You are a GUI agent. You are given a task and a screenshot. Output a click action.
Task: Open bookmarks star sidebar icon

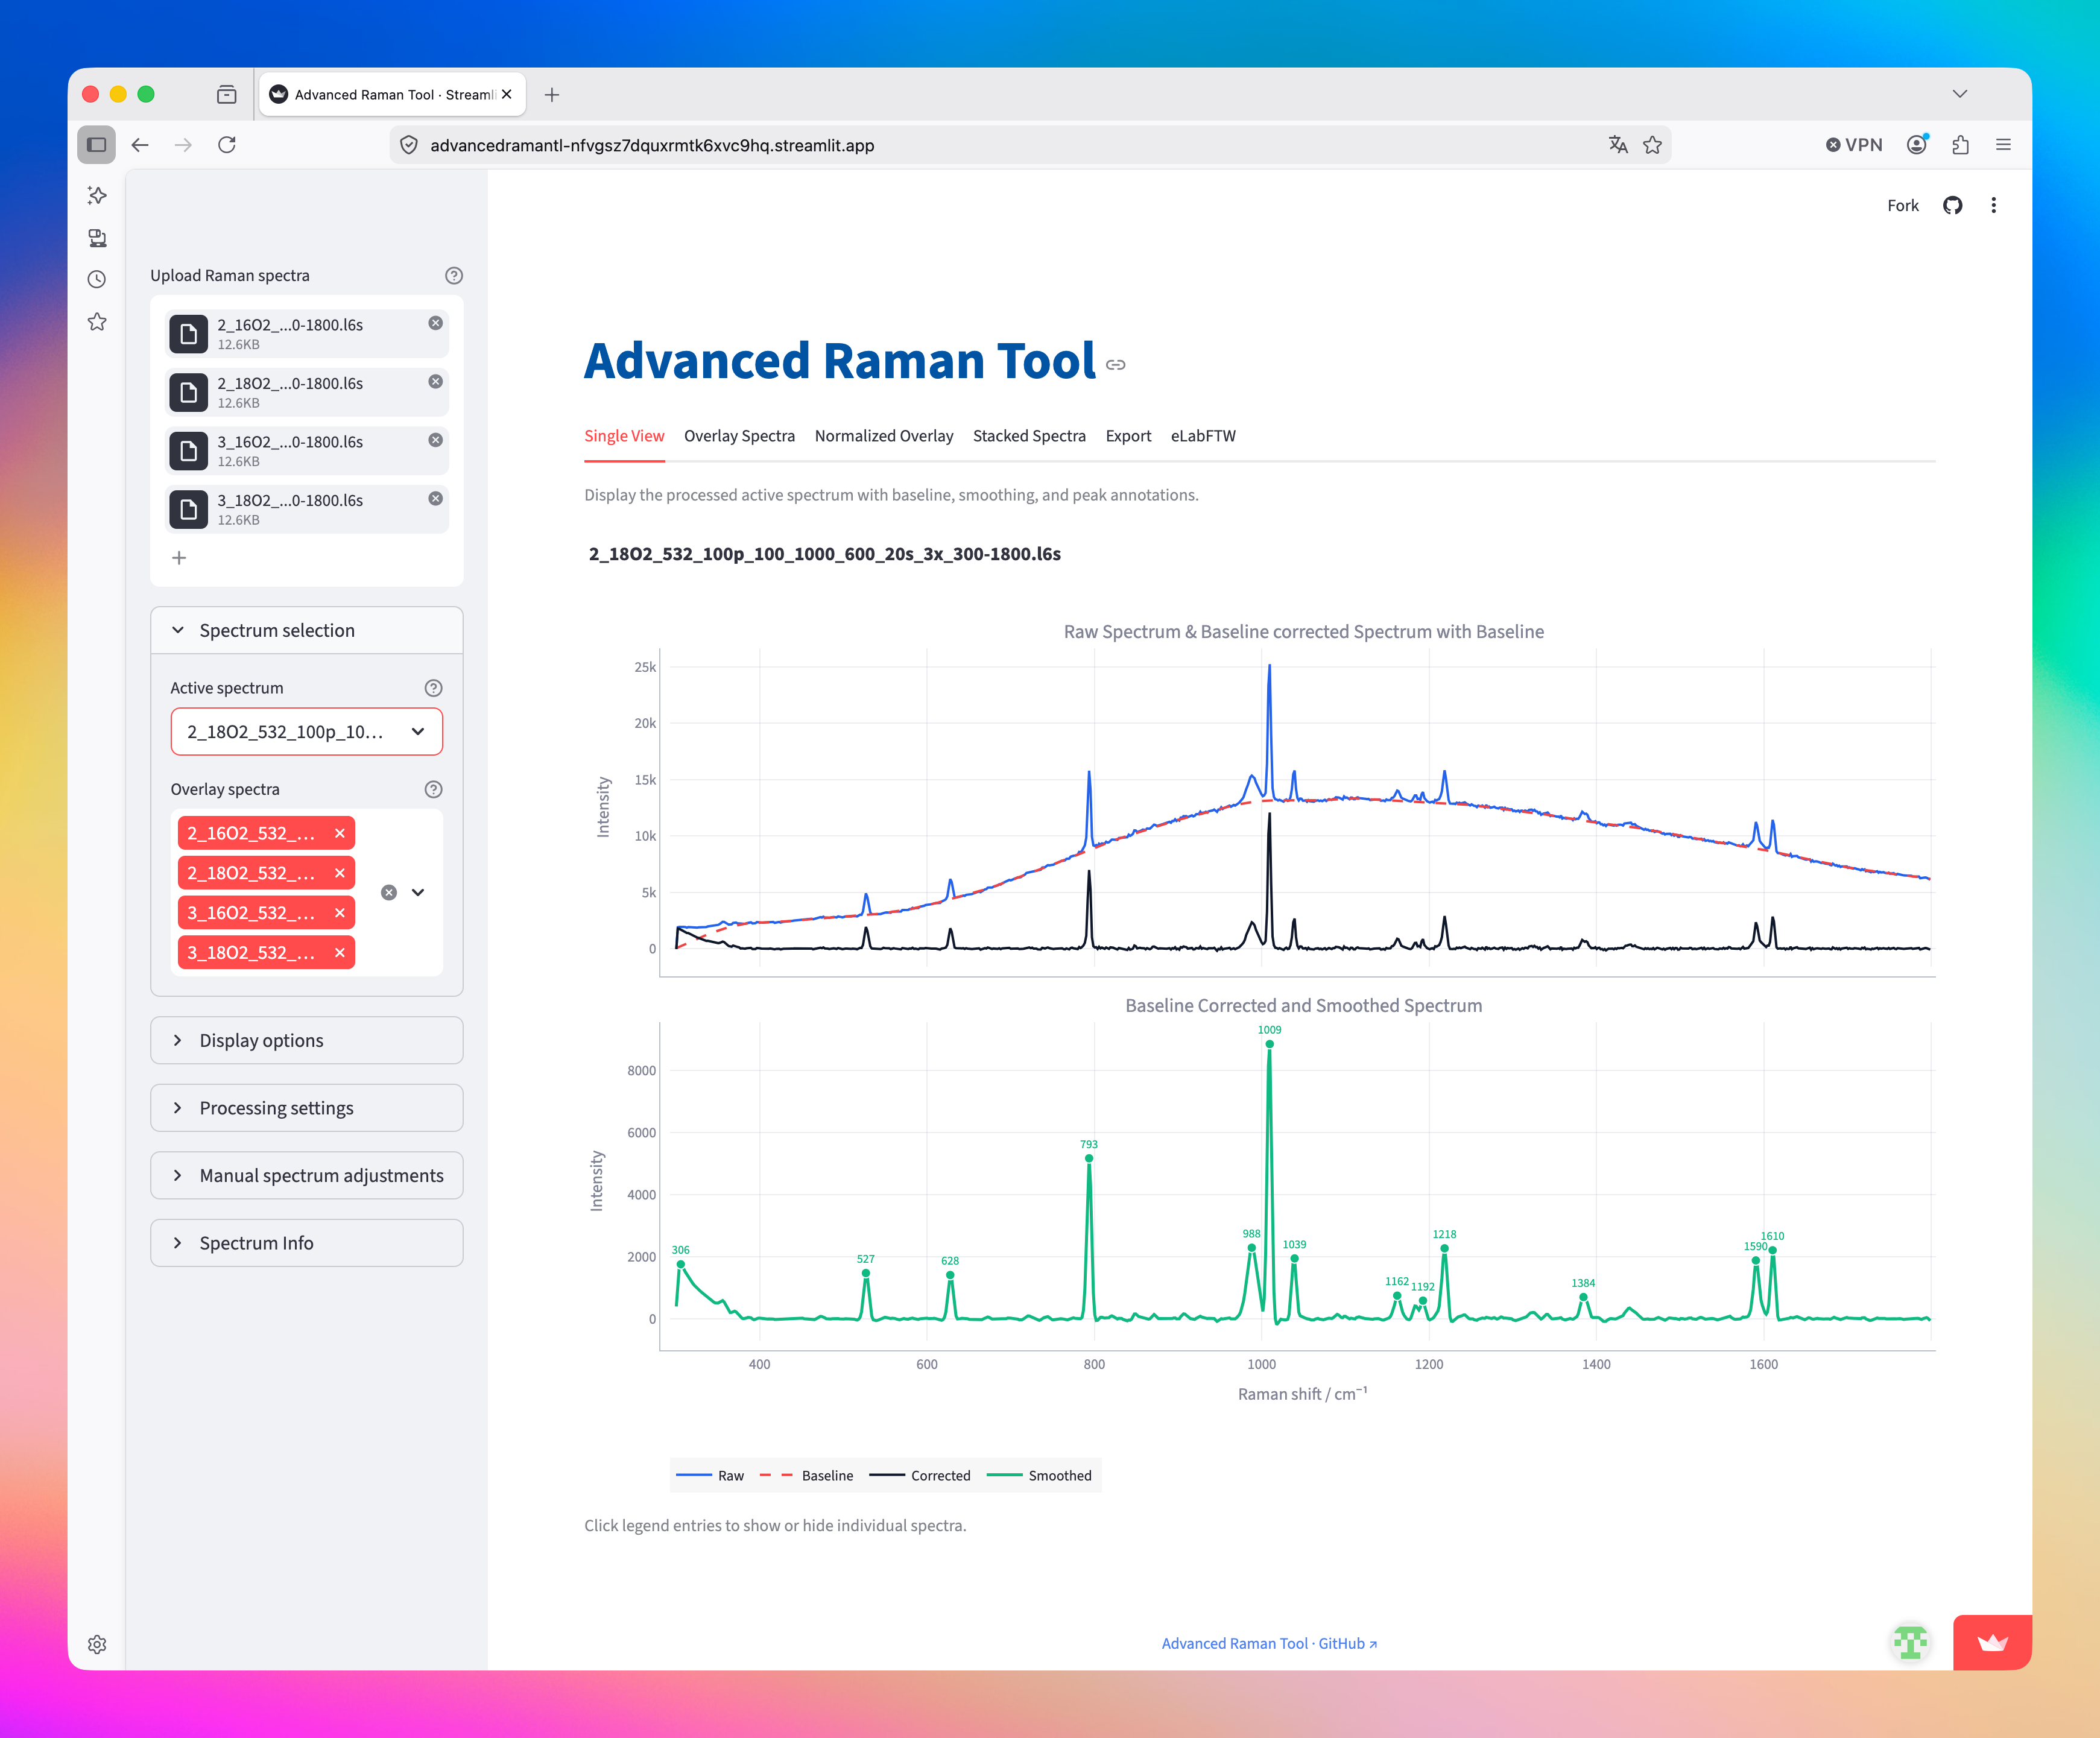97,322
